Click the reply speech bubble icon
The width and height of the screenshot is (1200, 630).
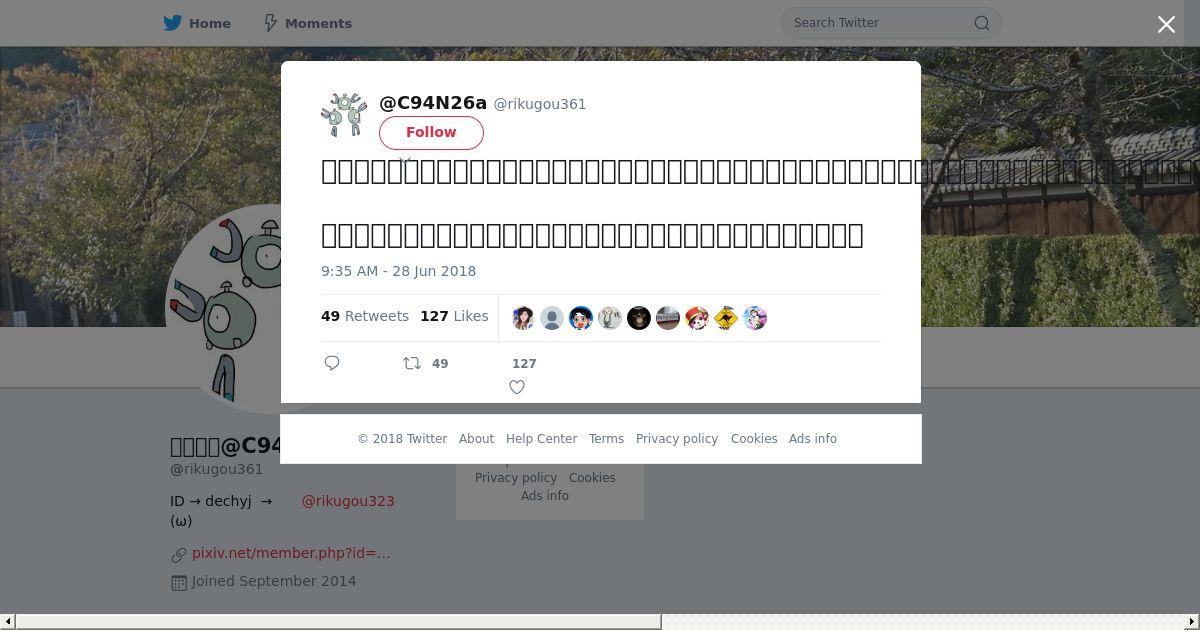332,363
